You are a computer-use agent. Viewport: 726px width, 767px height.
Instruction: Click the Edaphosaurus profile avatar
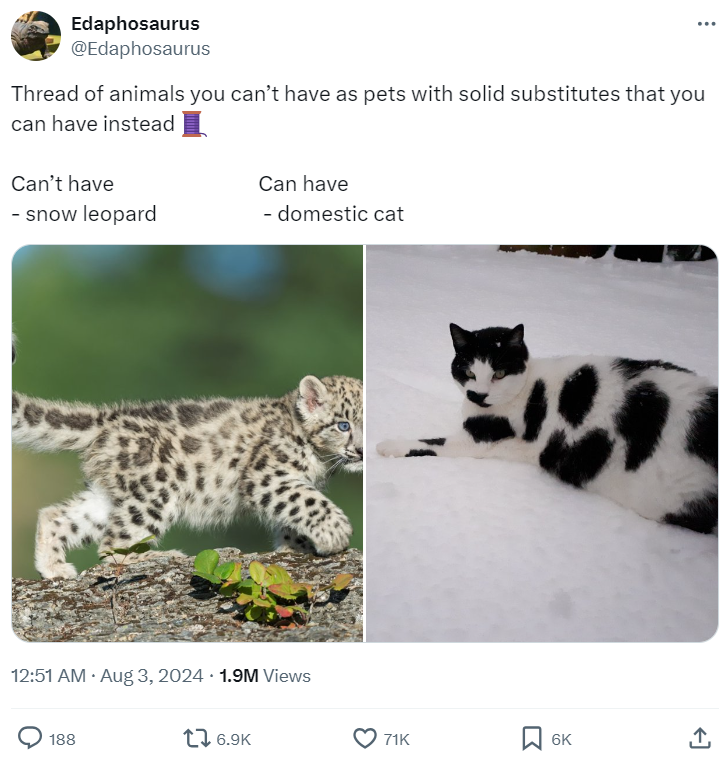[x=36, y=36]
